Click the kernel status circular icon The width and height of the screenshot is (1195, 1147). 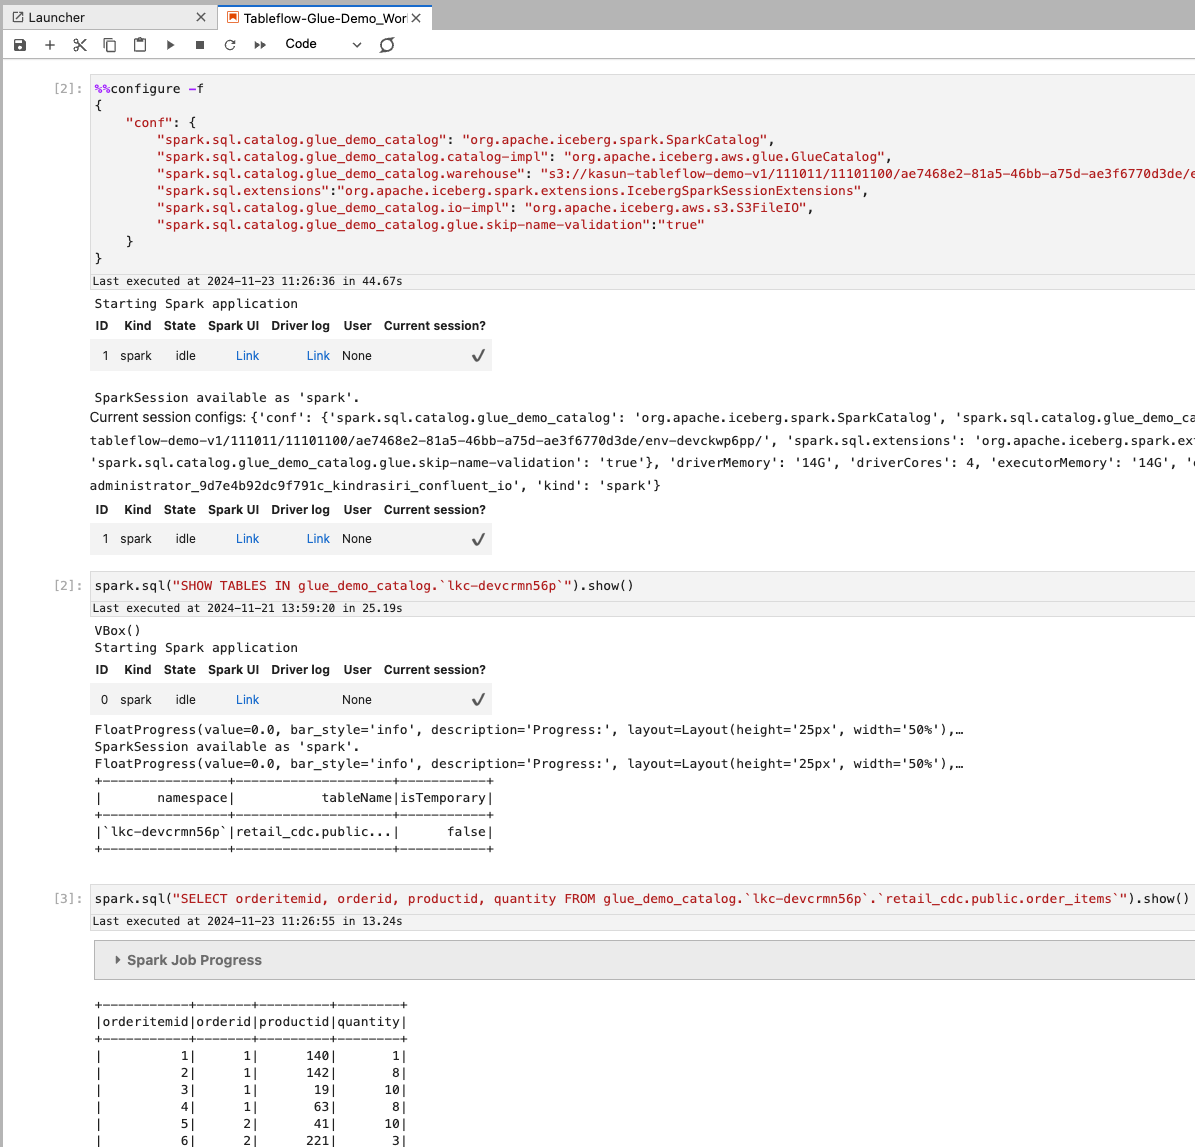pos(387,45)
